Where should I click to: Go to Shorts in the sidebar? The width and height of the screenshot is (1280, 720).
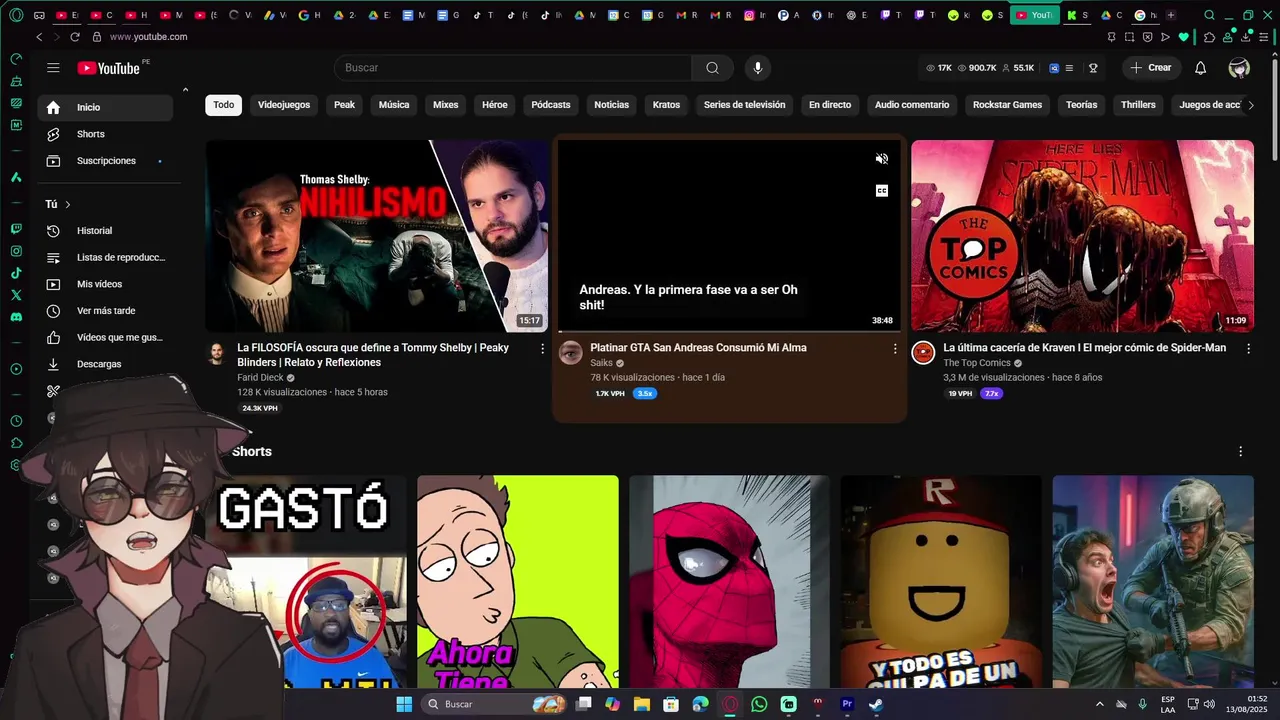pyautogui.click(x=105, y=134)
